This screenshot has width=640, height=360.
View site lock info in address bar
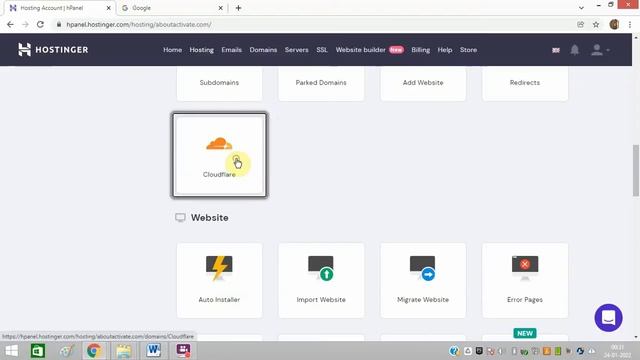[x=59, y=24]
